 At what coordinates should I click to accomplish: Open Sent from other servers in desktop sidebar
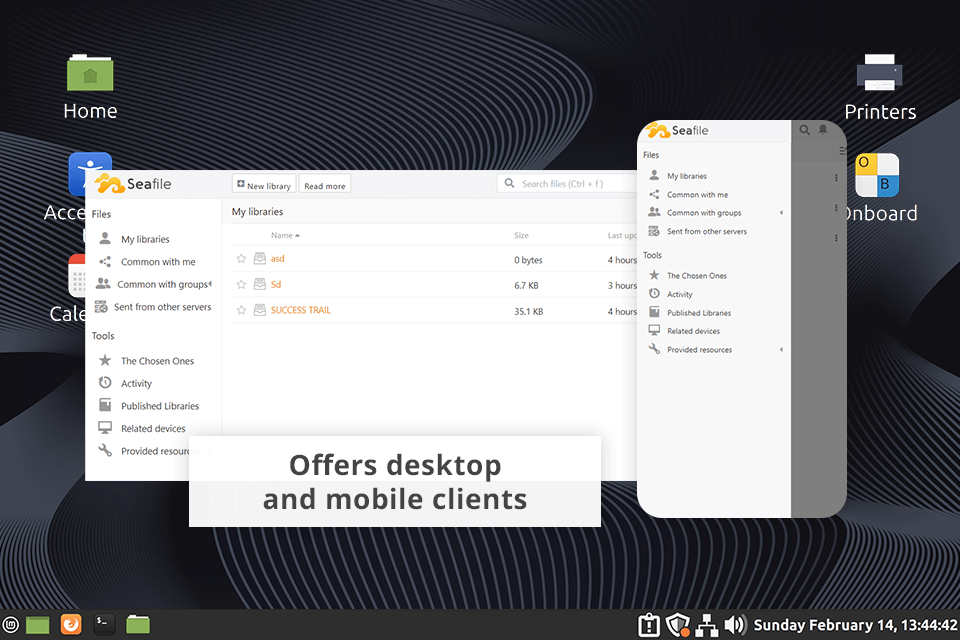click(x=162, y=307)
